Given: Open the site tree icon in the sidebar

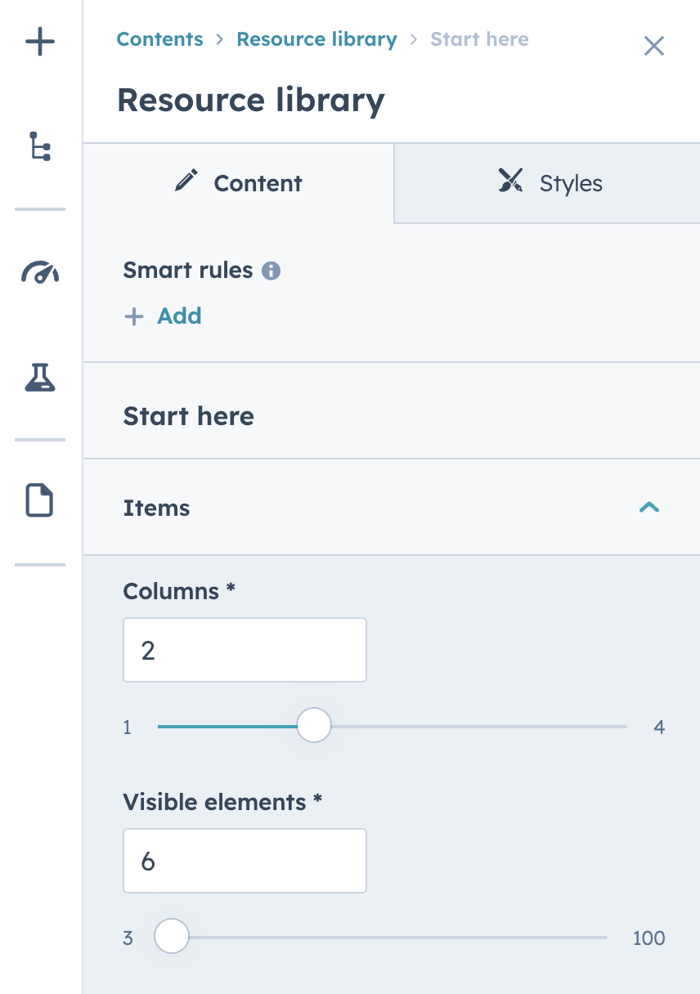Looking at the screenshot, I should [x=38, y=144].
